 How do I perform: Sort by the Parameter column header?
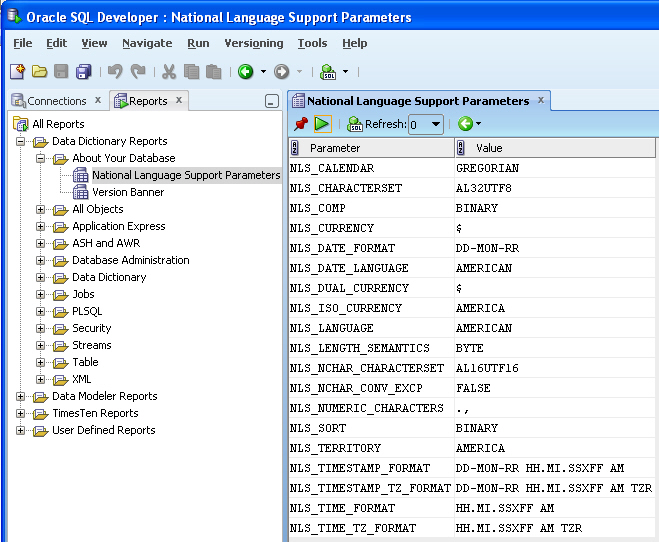pyautogui.click(x=372, y=148)
